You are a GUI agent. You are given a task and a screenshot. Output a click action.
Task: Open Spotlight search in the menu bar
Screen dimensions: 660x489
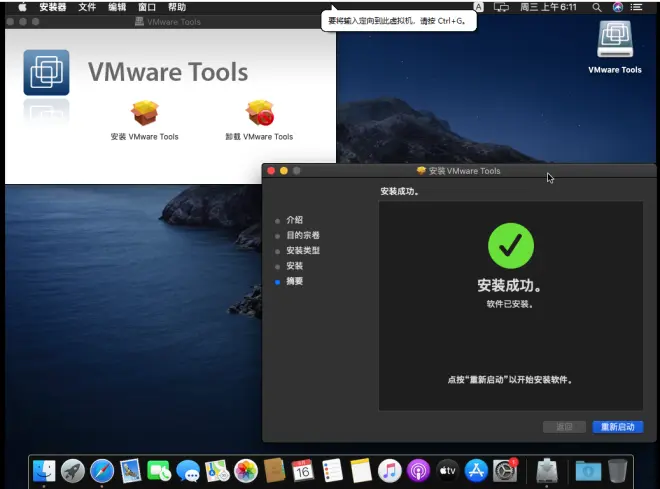pos(596,7)
